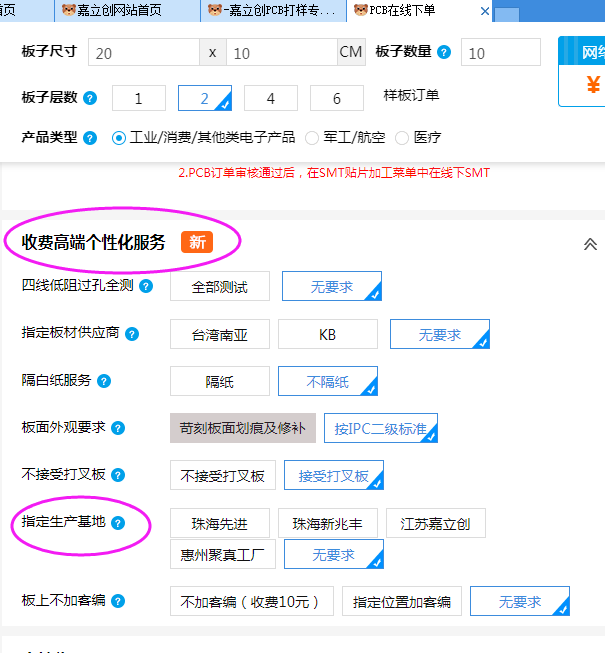
Task: Choose 4 layers for the board
Action: coord(270,98)
